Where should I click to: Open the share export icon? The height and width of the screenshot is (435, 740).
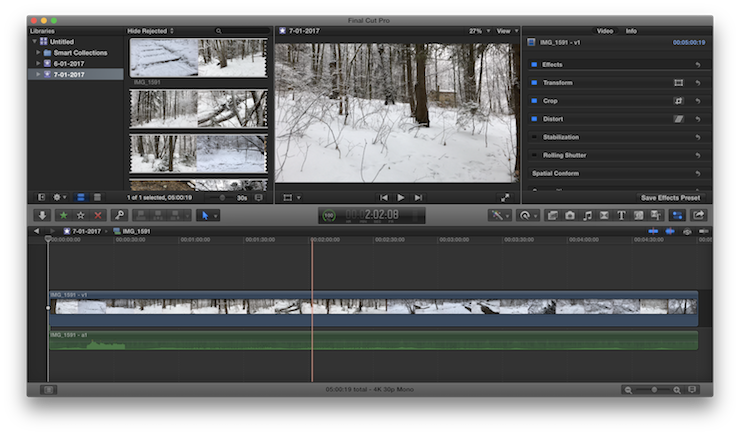tap(698, 215)
